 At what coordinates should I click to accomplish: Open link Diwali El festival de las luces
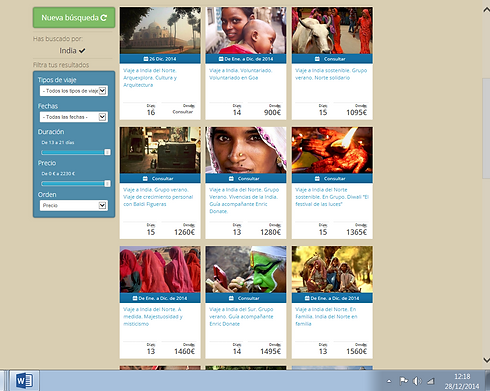coord(332,197)
